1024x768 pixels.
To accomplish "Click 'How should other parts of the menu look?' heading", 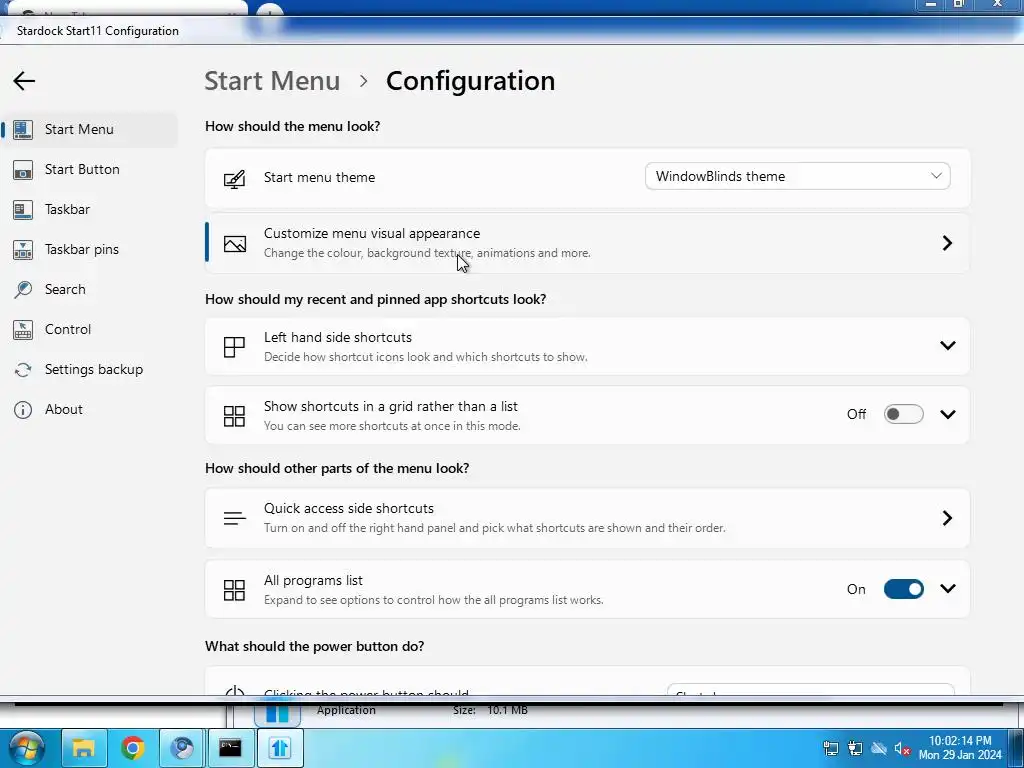I will (x=337, y=468).
